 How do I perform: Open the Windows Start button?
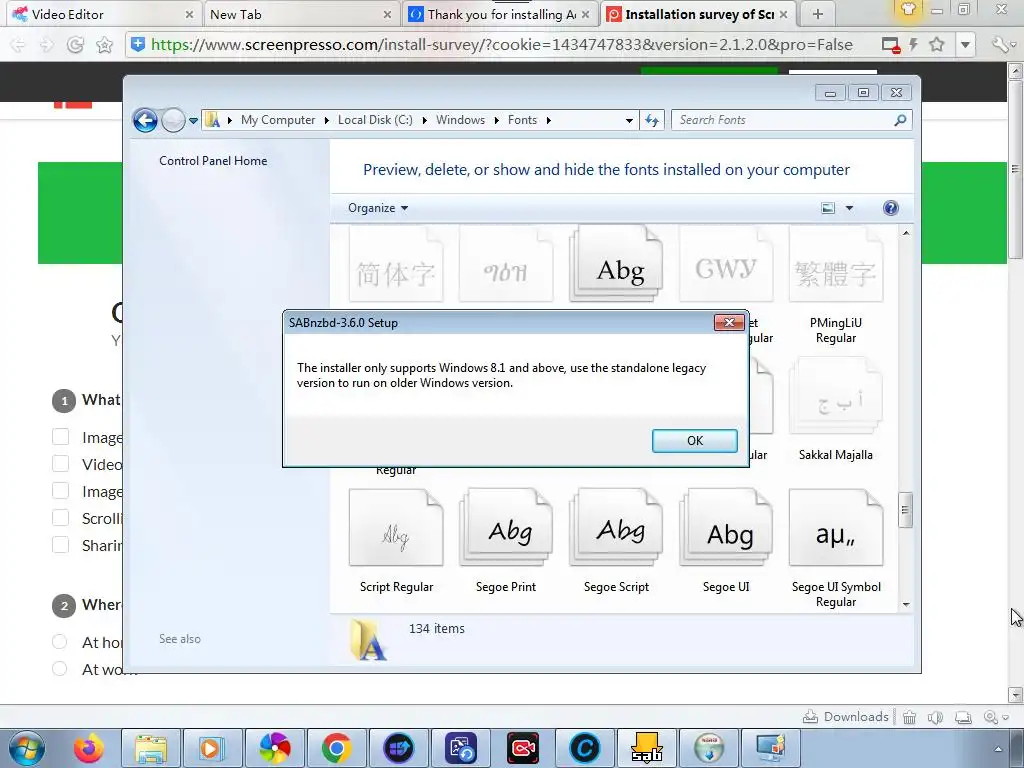pos(27,748)
